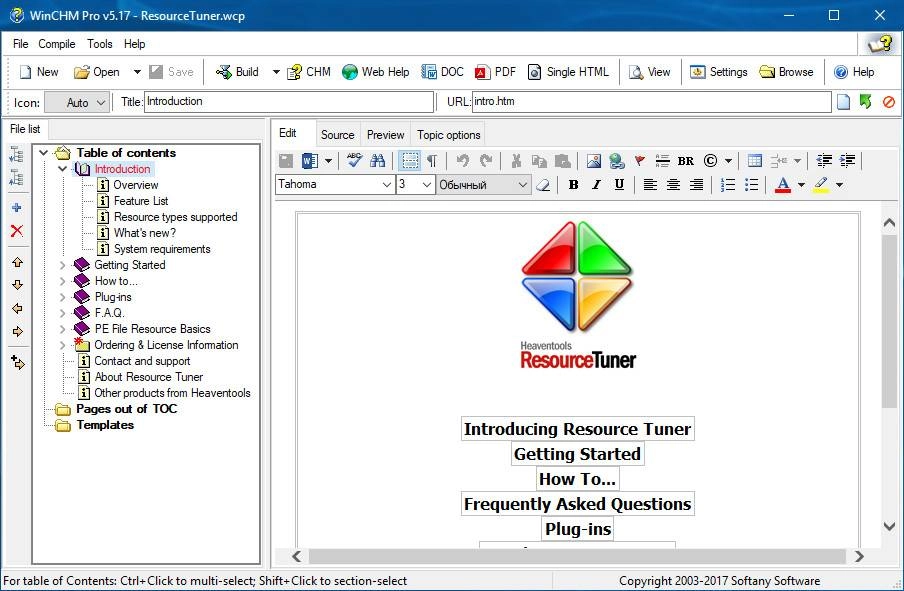The width and height of the screenshot is (904, 591).
Task: Expand the PE File Resource Basics node
Action: pyautogui.click(x=62, y=329)
